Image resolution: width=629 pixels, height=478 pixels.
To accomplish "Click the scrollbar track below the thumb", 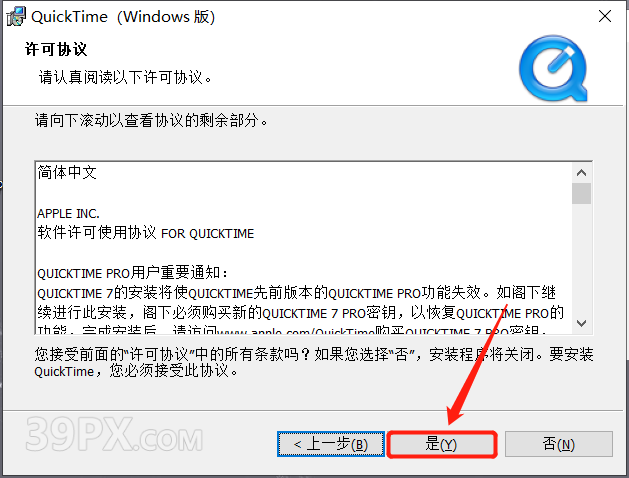I will [x=581, y=259].
